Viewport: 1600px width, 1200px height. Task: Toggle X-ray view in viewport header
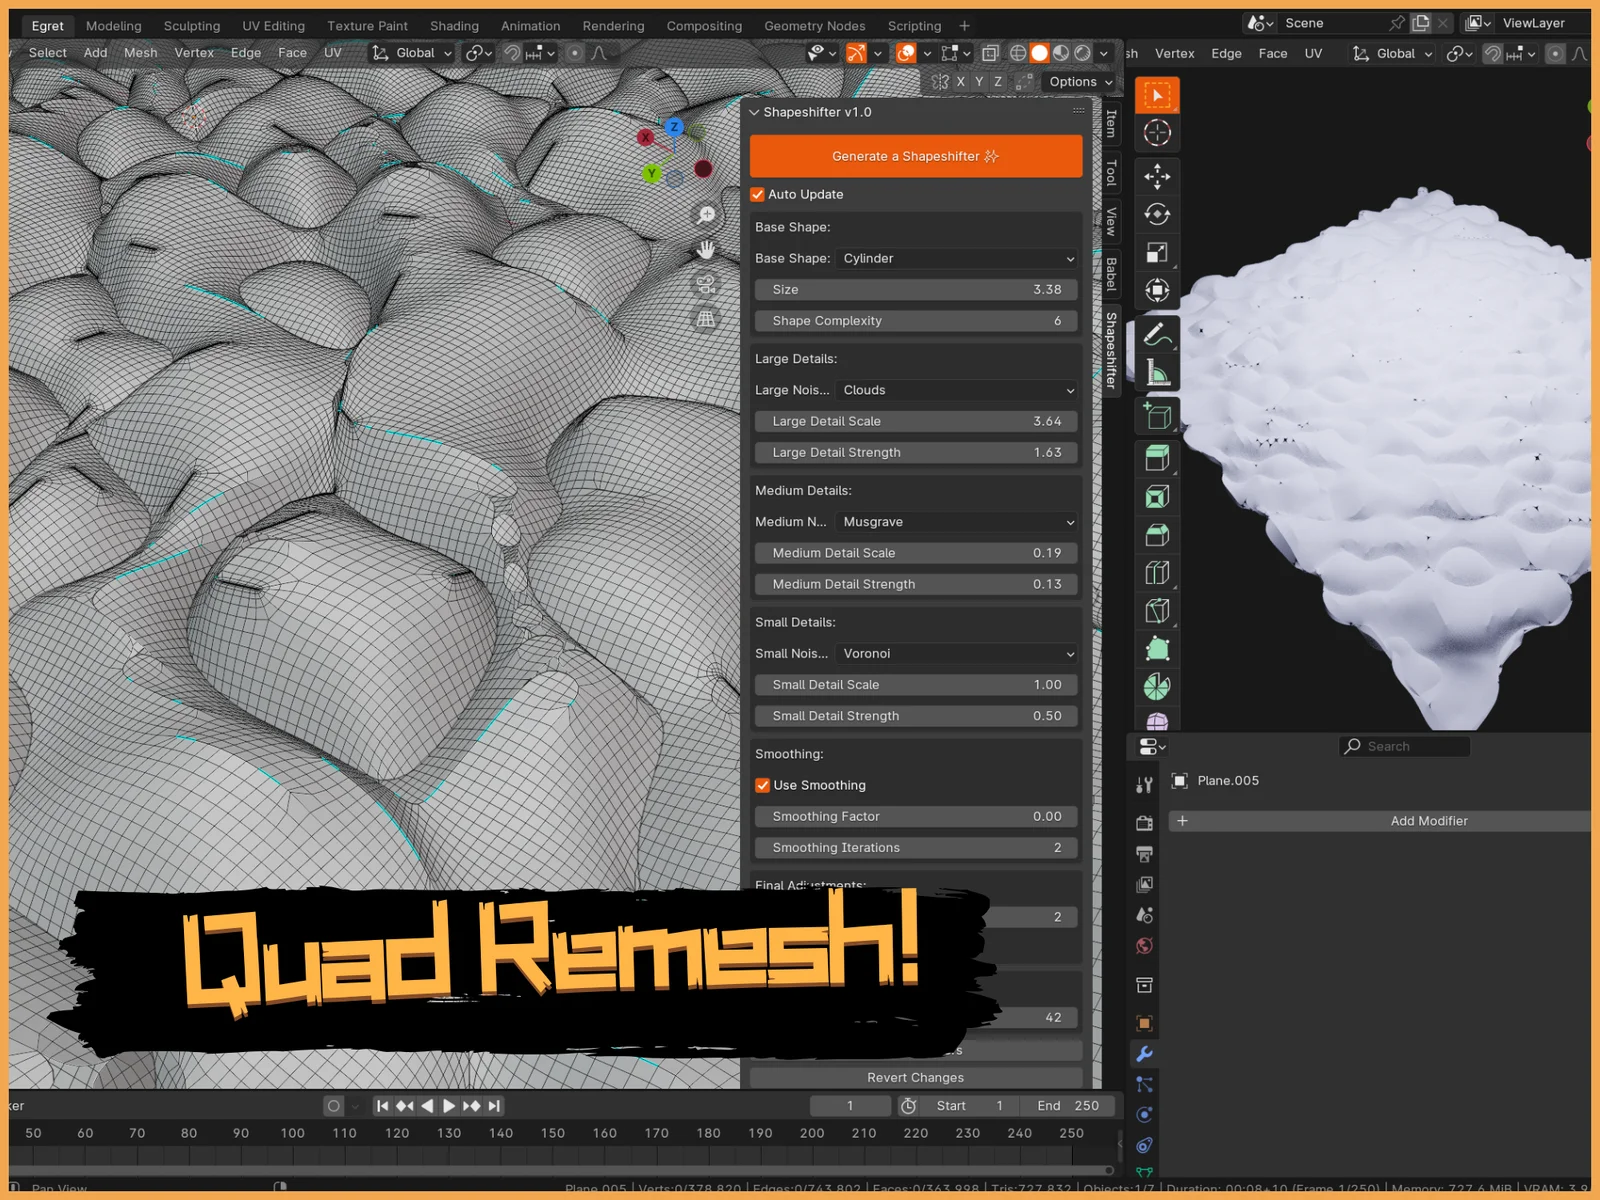pyautogui.click(x=989, y=53)
